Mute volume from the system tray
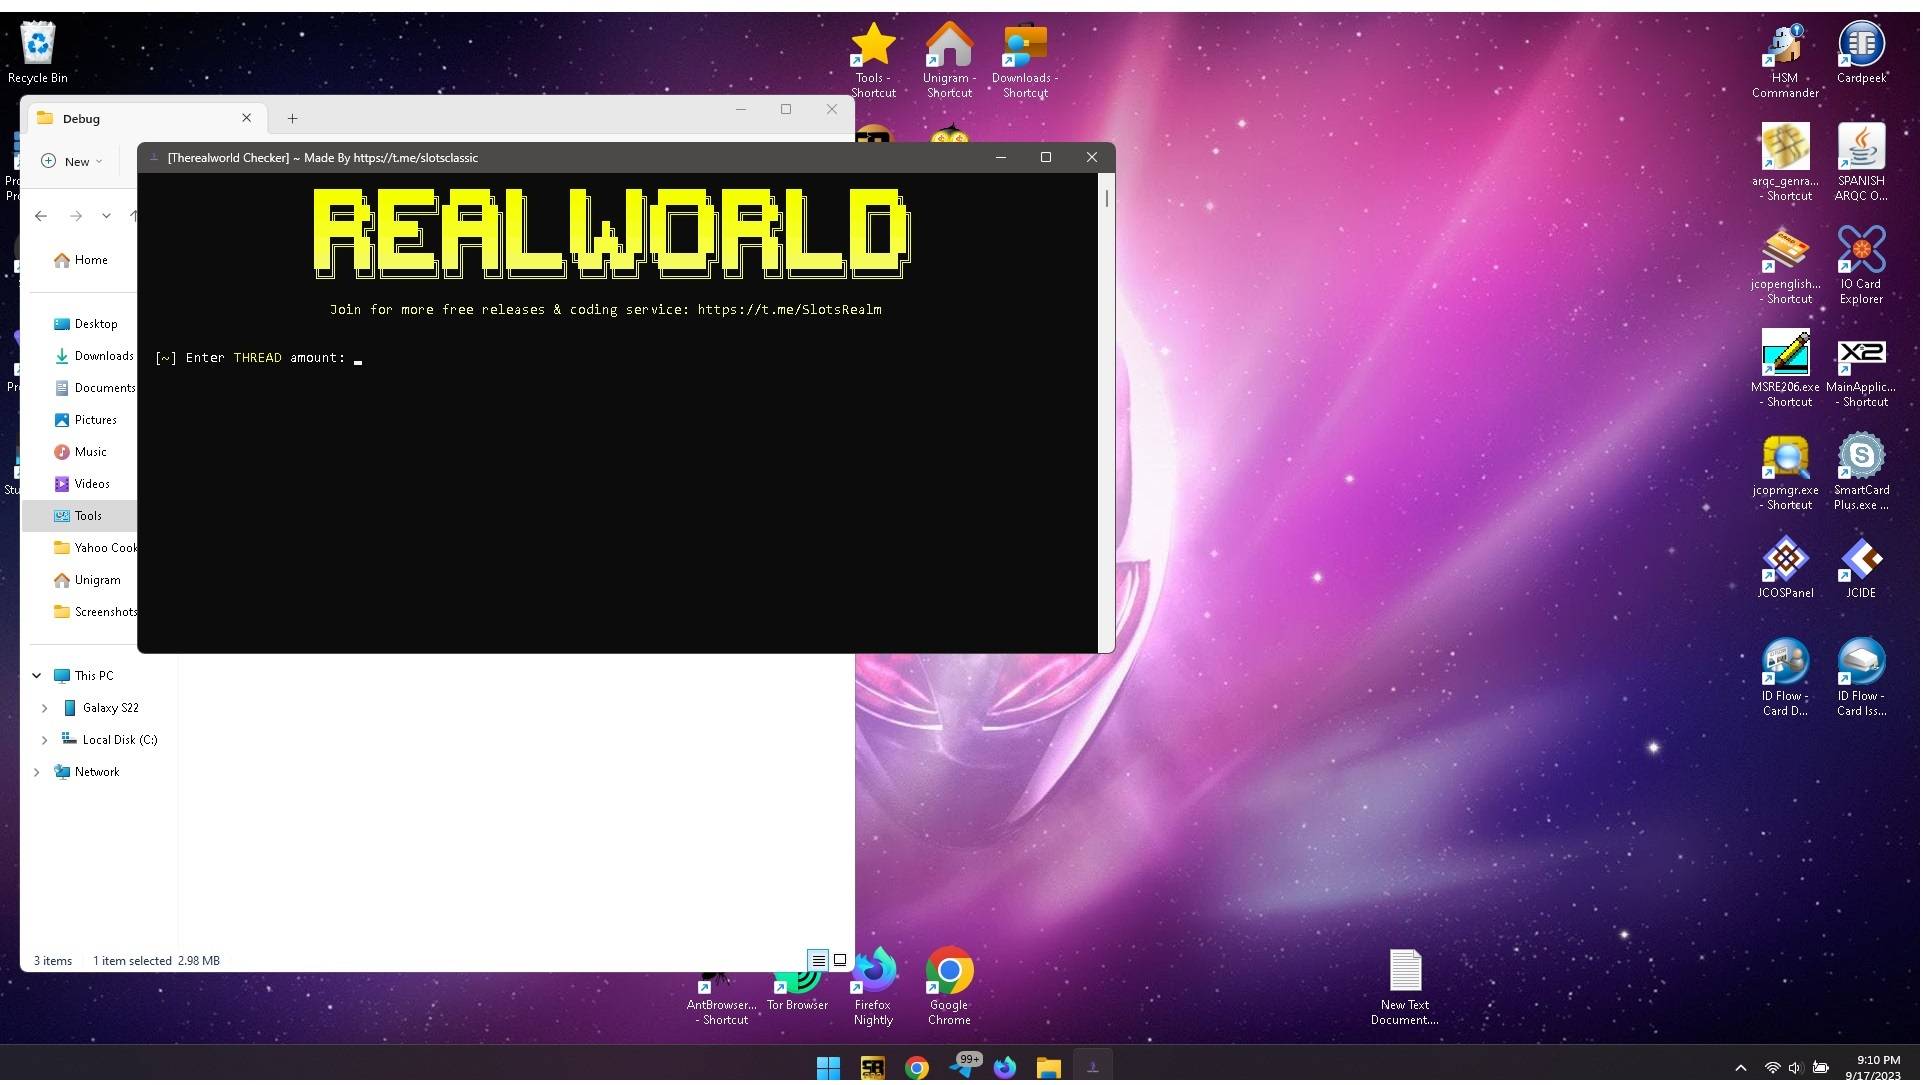This screenshot has width=1923, height=1085. pyautogui.click(x=1797, y=1067)
